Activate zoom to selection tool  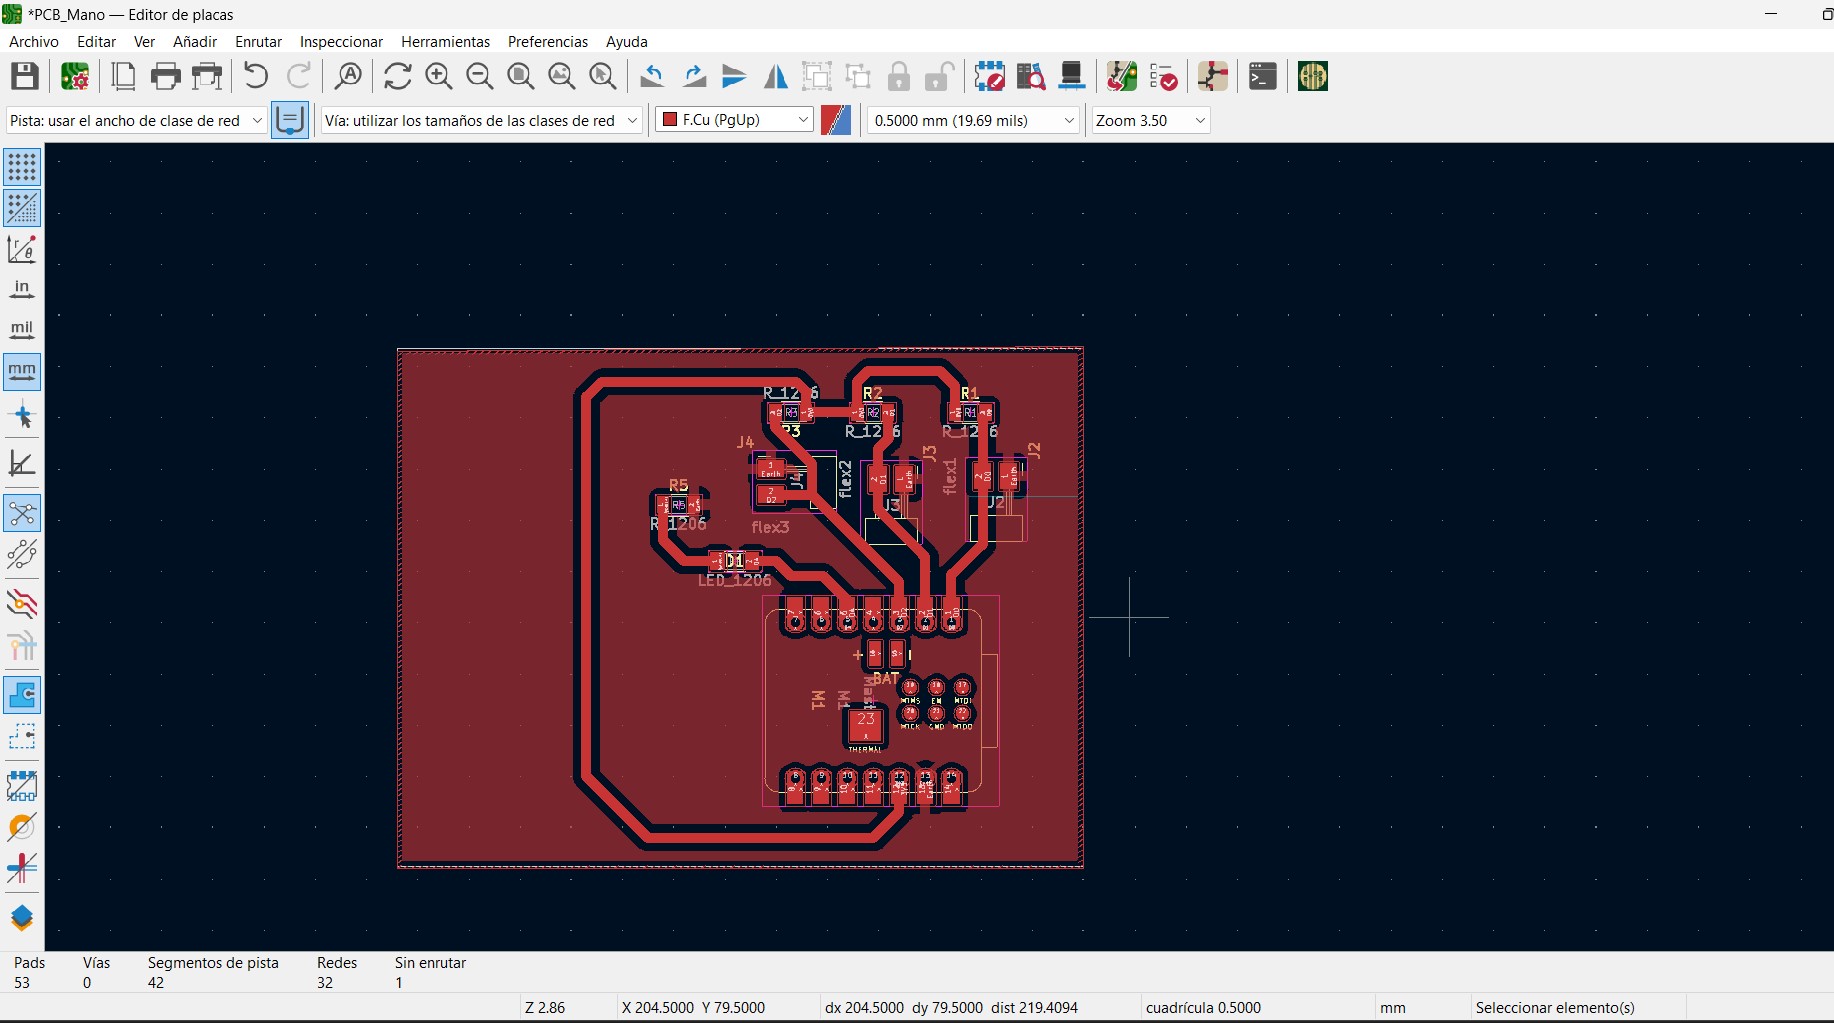(x=602, y=76)
